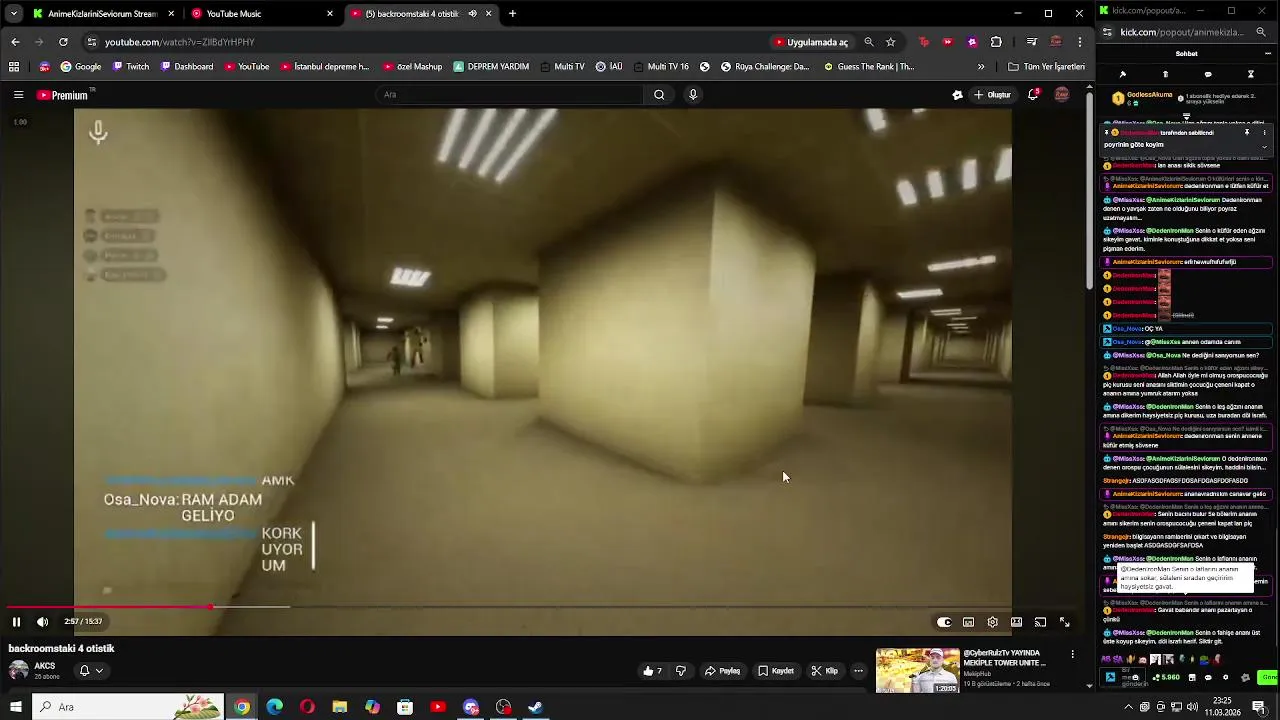Open YouTube notifications bell
This screenshot has height=720, width=1280.
1033,95
